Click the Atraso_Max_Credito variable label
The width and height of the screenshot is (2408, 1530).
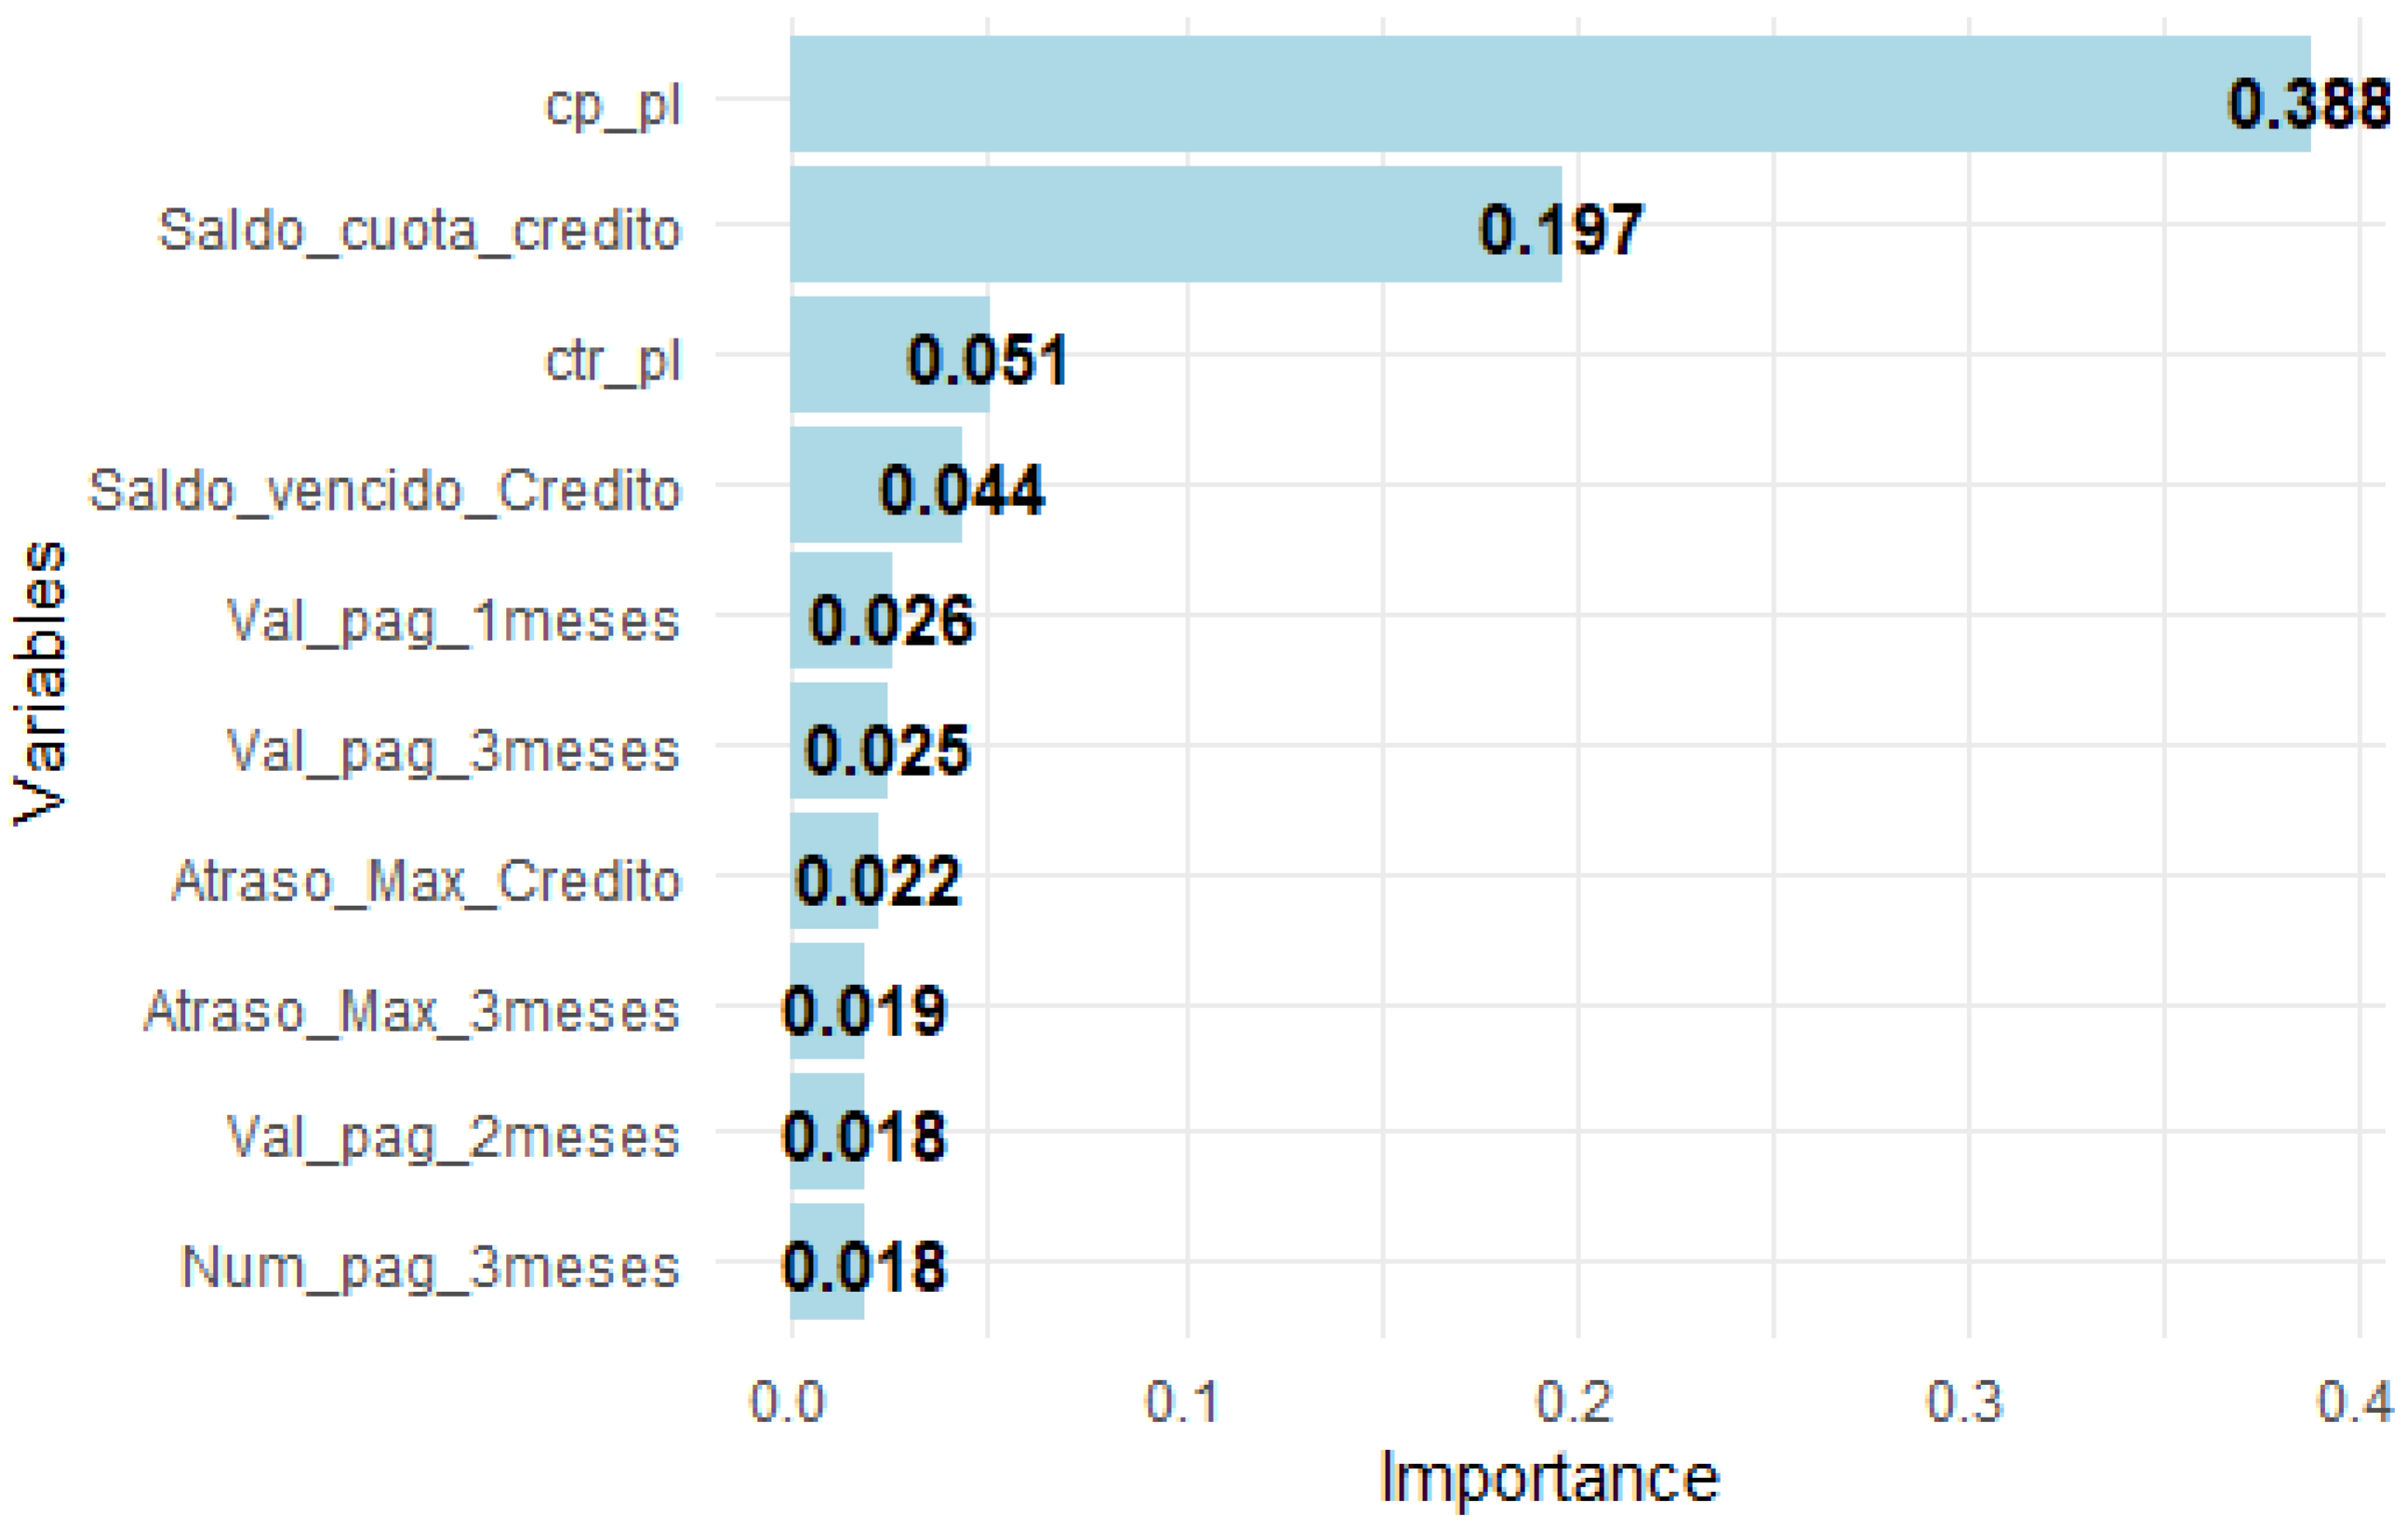[426, 881]
